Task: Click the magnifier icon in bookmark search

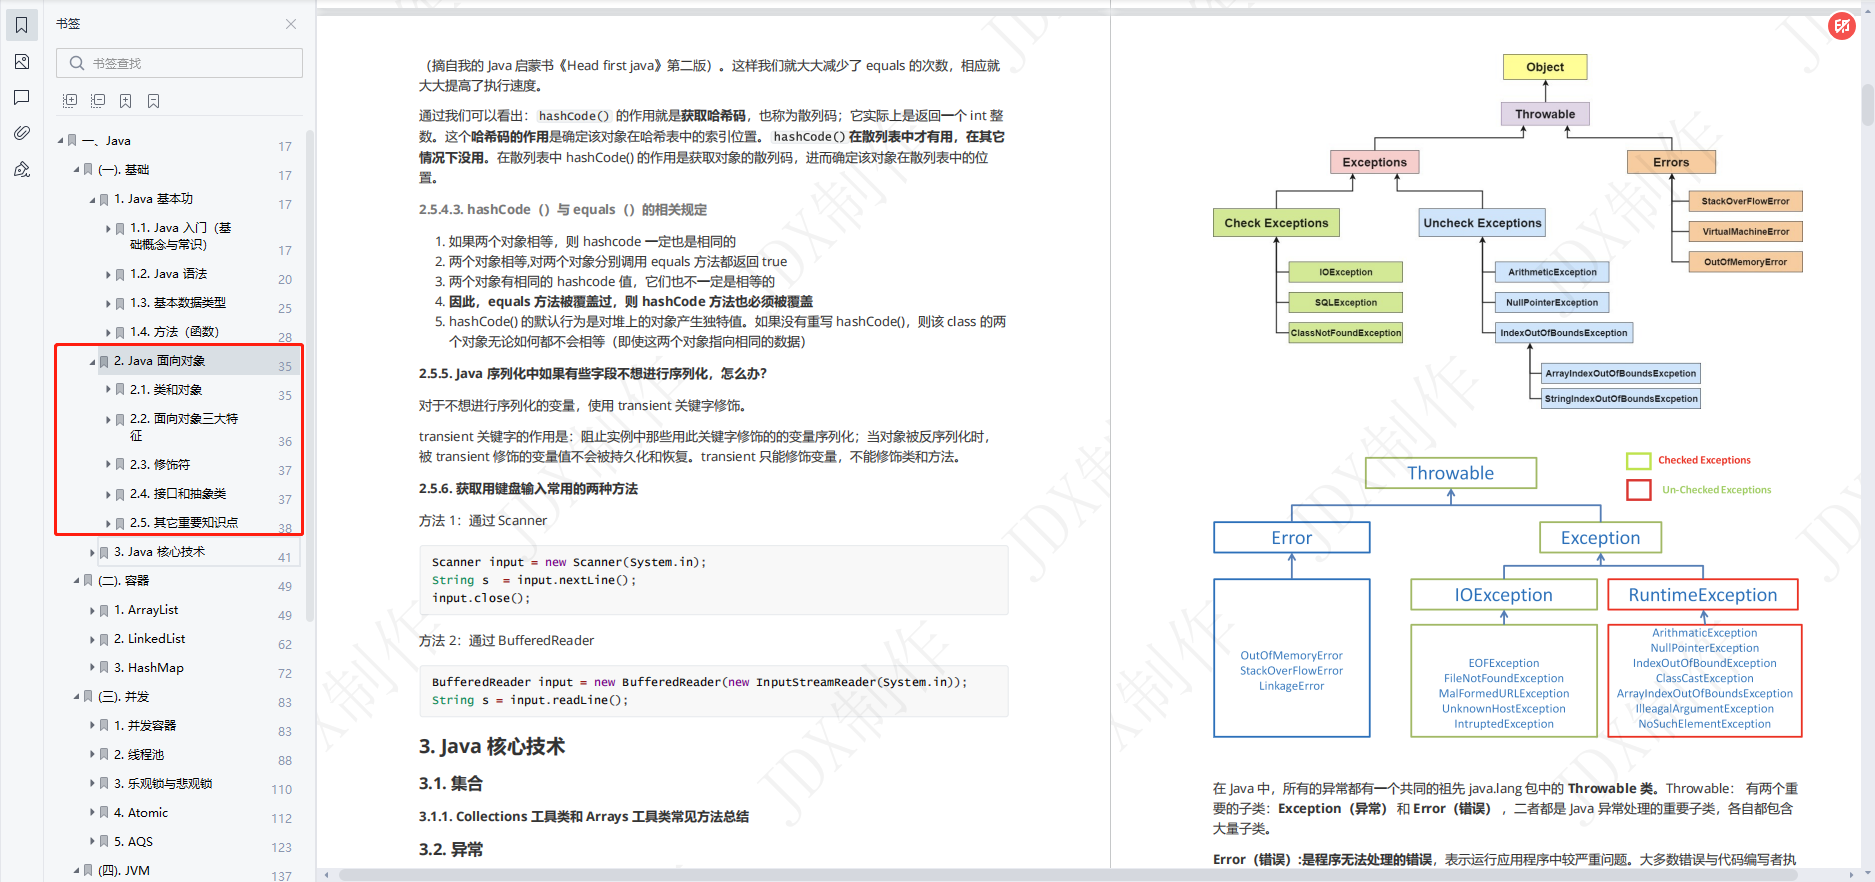Action: point(77,63)
